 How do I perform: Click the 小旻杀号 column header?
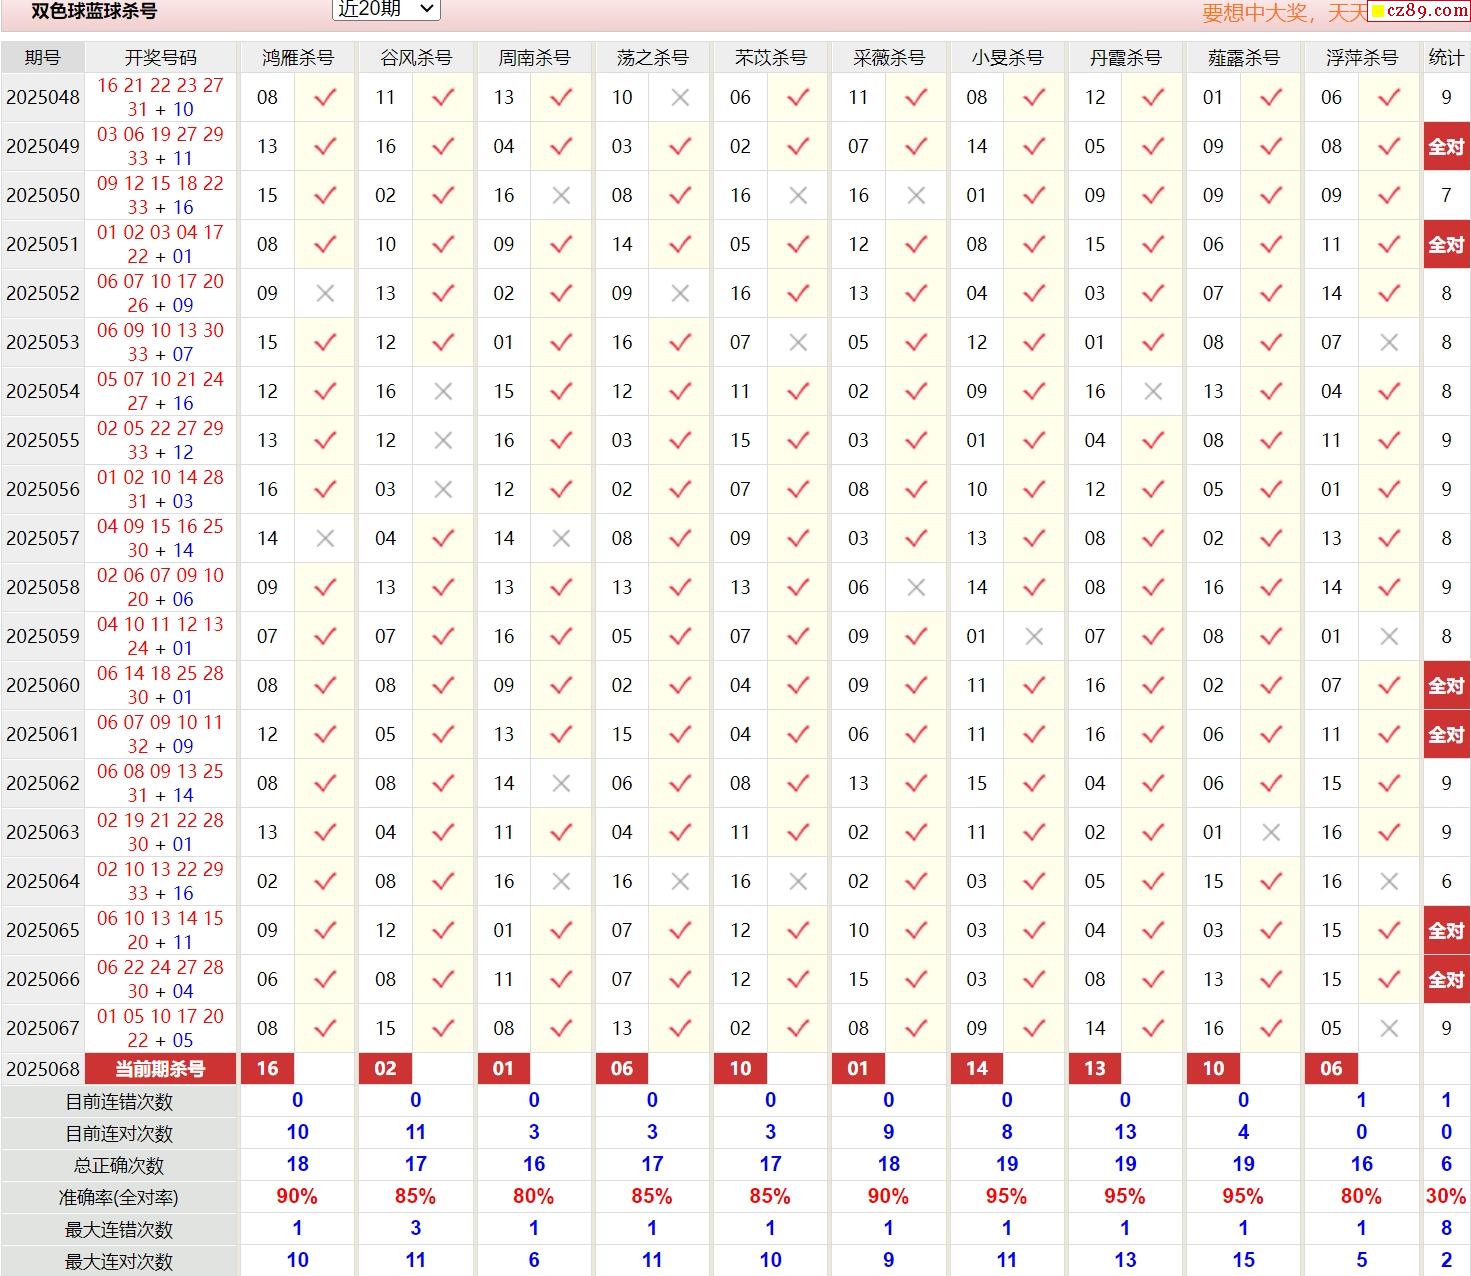(x=1006, y=57)
